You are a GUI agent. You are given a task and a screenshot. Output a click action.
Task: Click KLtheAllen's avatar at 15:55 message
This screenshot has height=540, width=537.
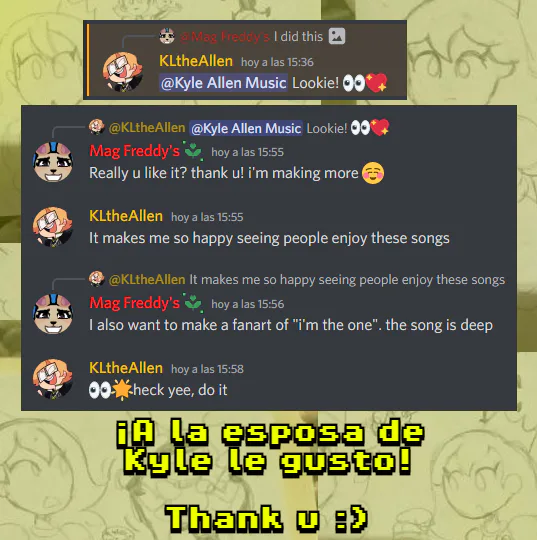(x=53, y=227)
